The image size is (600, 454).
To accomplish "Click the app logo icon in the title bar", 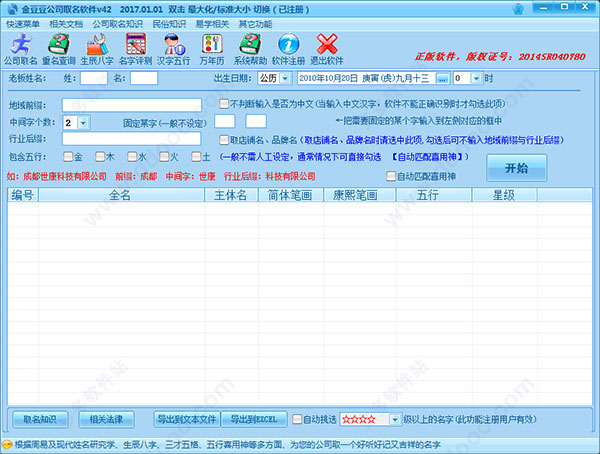I will click(12, 9).
